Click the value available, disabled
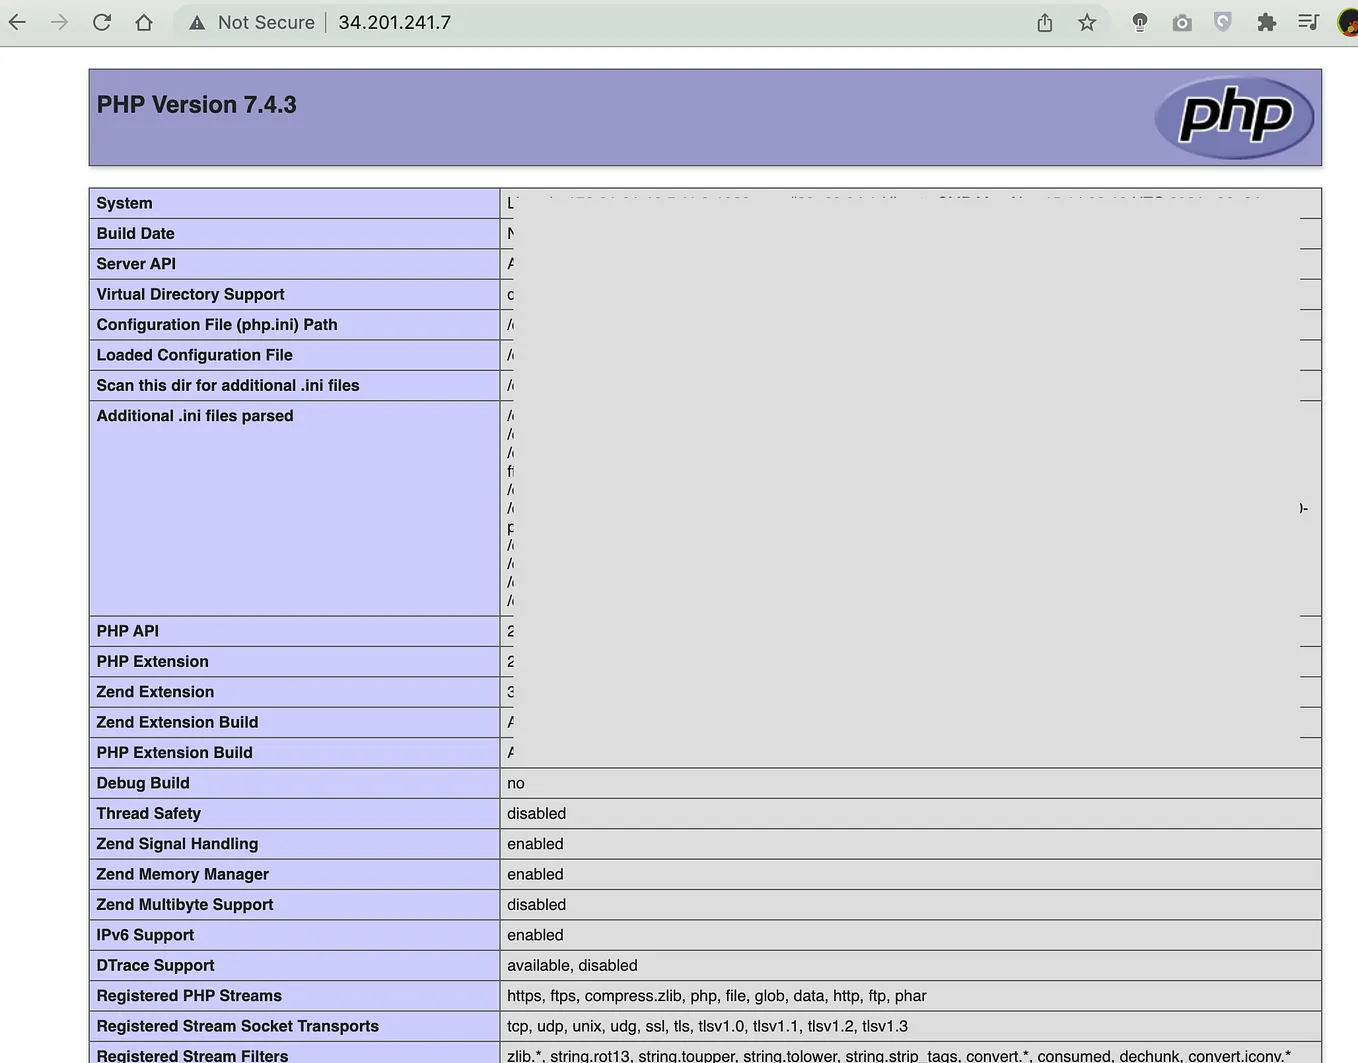Screen dimensions: 1358x1063 (572, 965)
